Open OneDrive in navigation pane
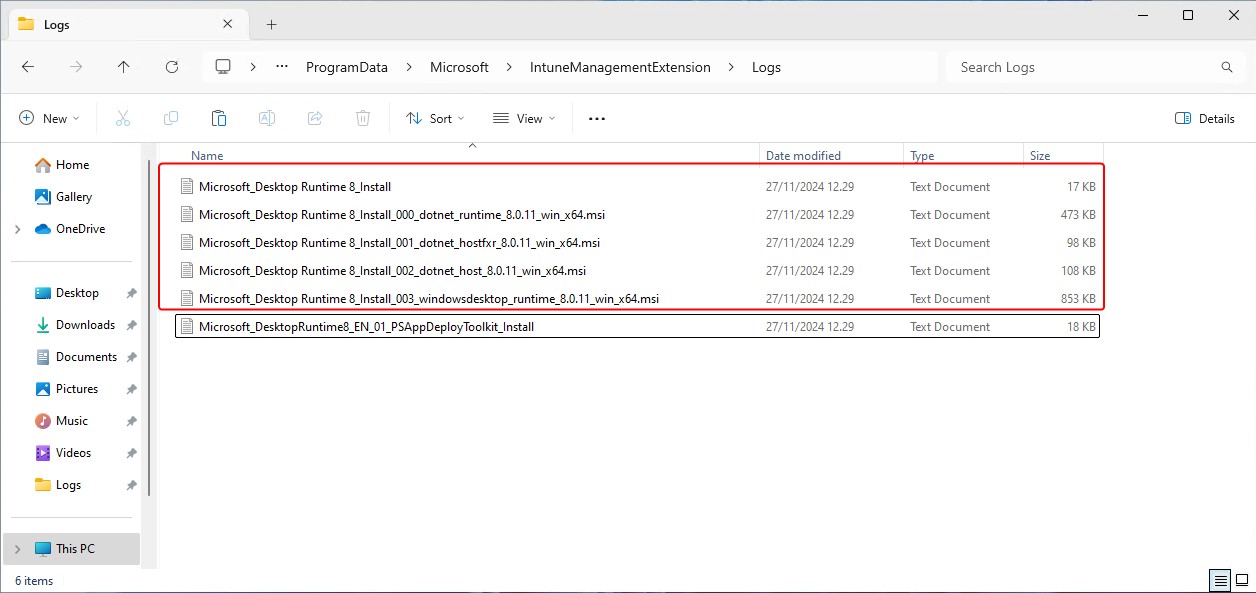This screenshot has height=593, width=1256. pos(80,229)
